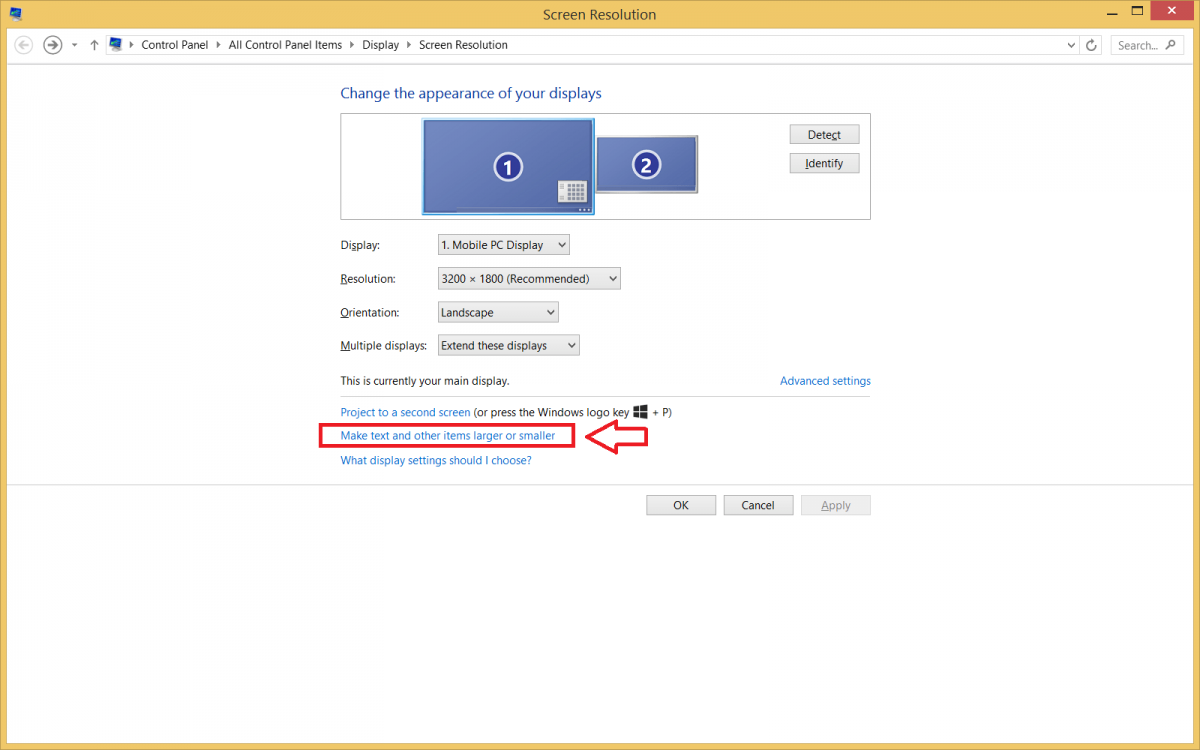The width and height of the screenshot is (1200, 750).
Task: Click the arrow after Display breadcrumb
Action: 409,45
